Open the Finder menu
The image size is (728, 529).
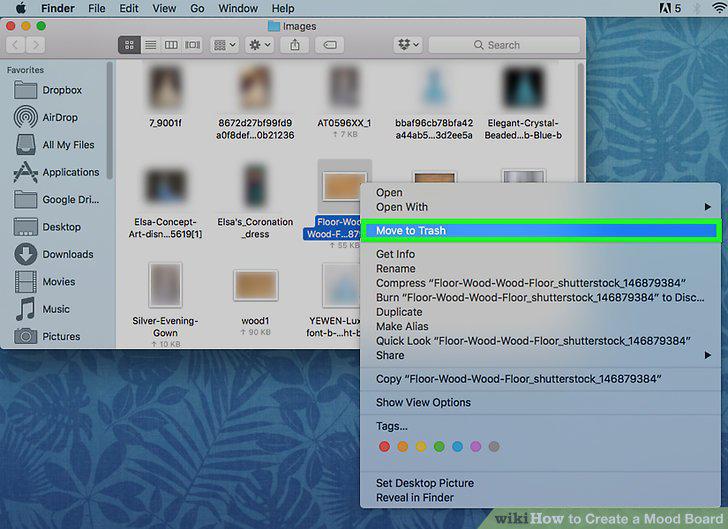click(58, 8)
